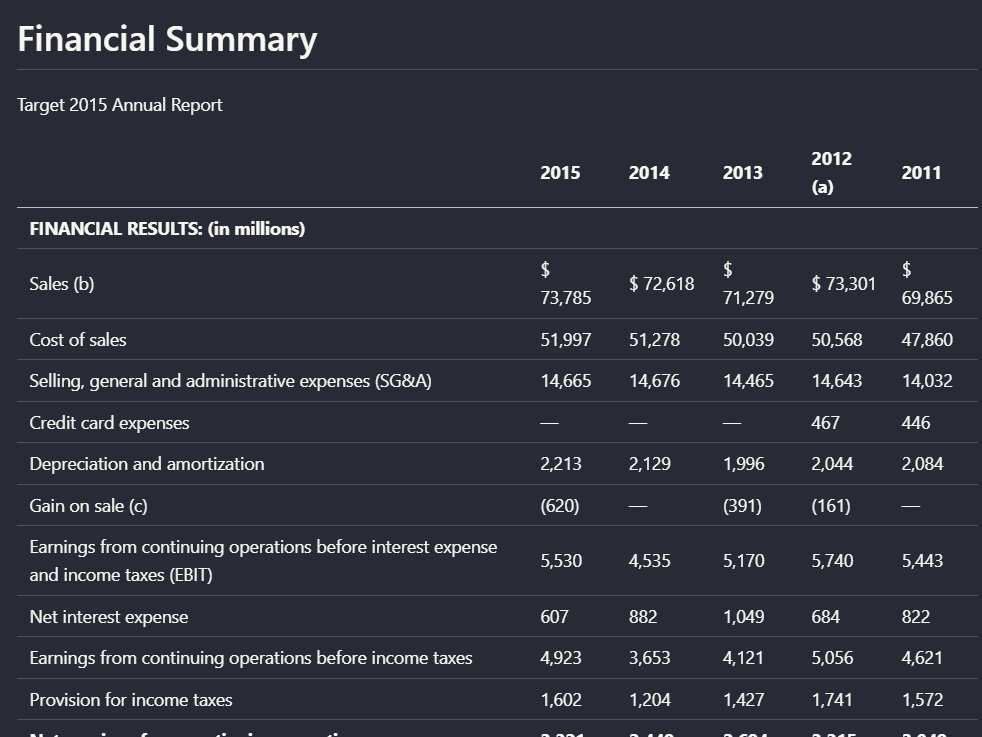Select depreciation value 1,996
Screen dimensions: 982x737
pyautogui.click(x=743, y=464)
